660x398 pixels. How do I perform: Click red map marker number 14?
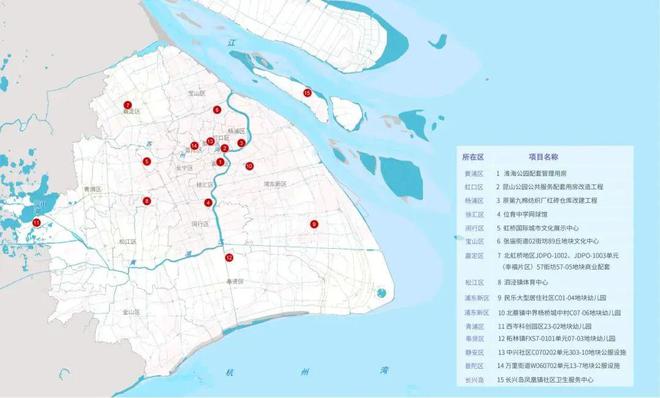[x=194, y=146]
